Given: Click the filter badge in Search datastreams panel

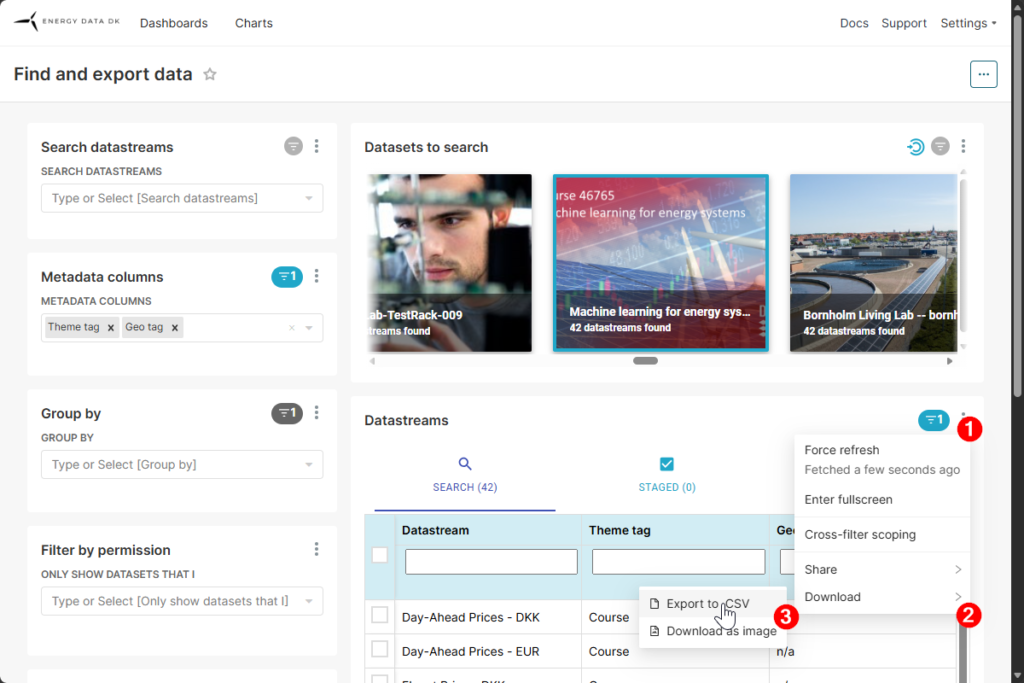Looking at the screenshot, I should pyautogui.click(x=293, y=146).
